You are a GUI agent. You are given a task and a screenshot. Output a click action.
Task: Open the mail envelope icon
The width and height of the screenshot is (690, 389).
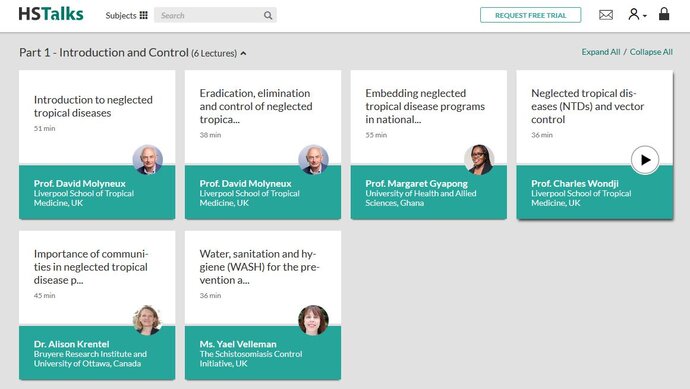point(606,15)
